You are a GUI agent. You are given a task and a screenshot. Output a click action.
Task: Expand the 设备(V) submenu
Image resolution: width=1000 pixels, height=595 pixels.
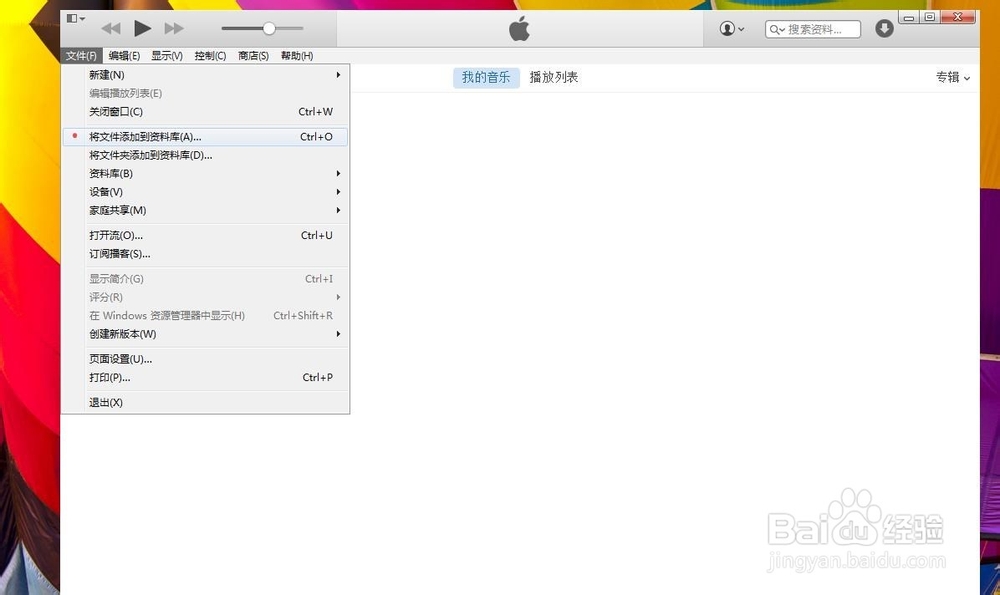click(103, 191)
